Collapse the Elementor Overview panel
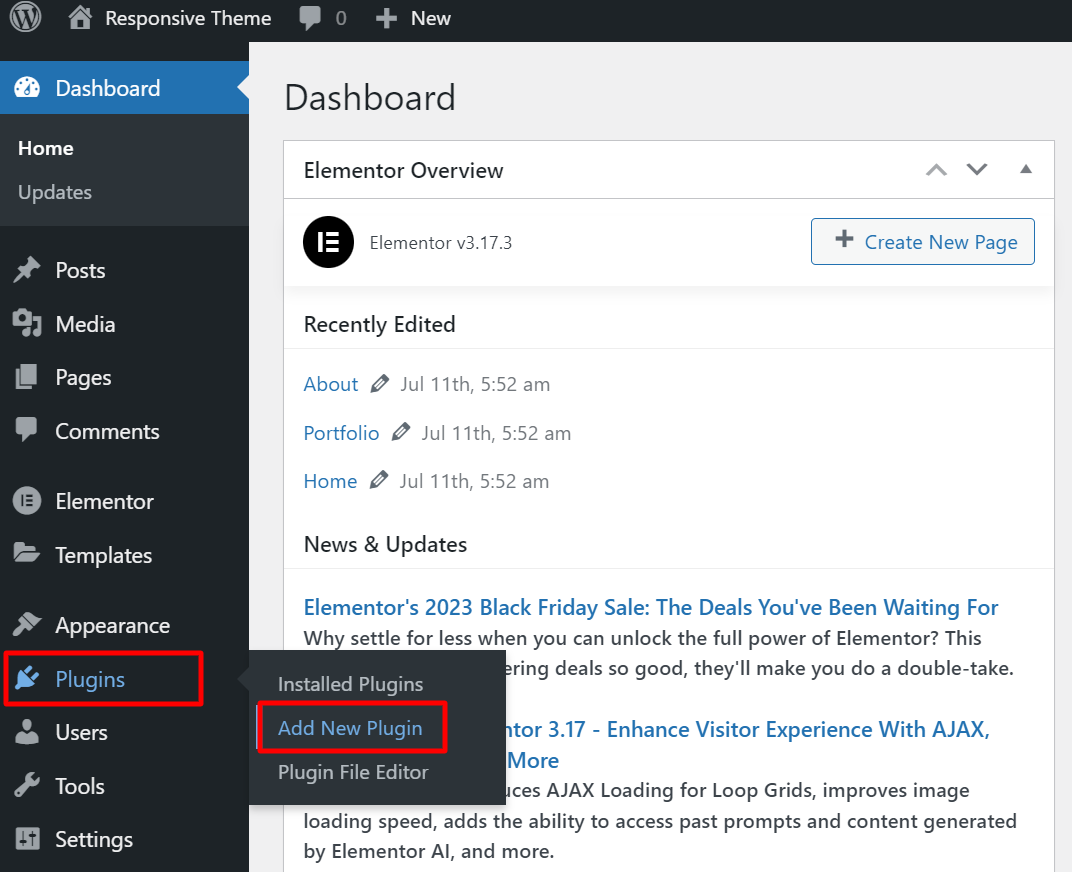 (1026, 169)
